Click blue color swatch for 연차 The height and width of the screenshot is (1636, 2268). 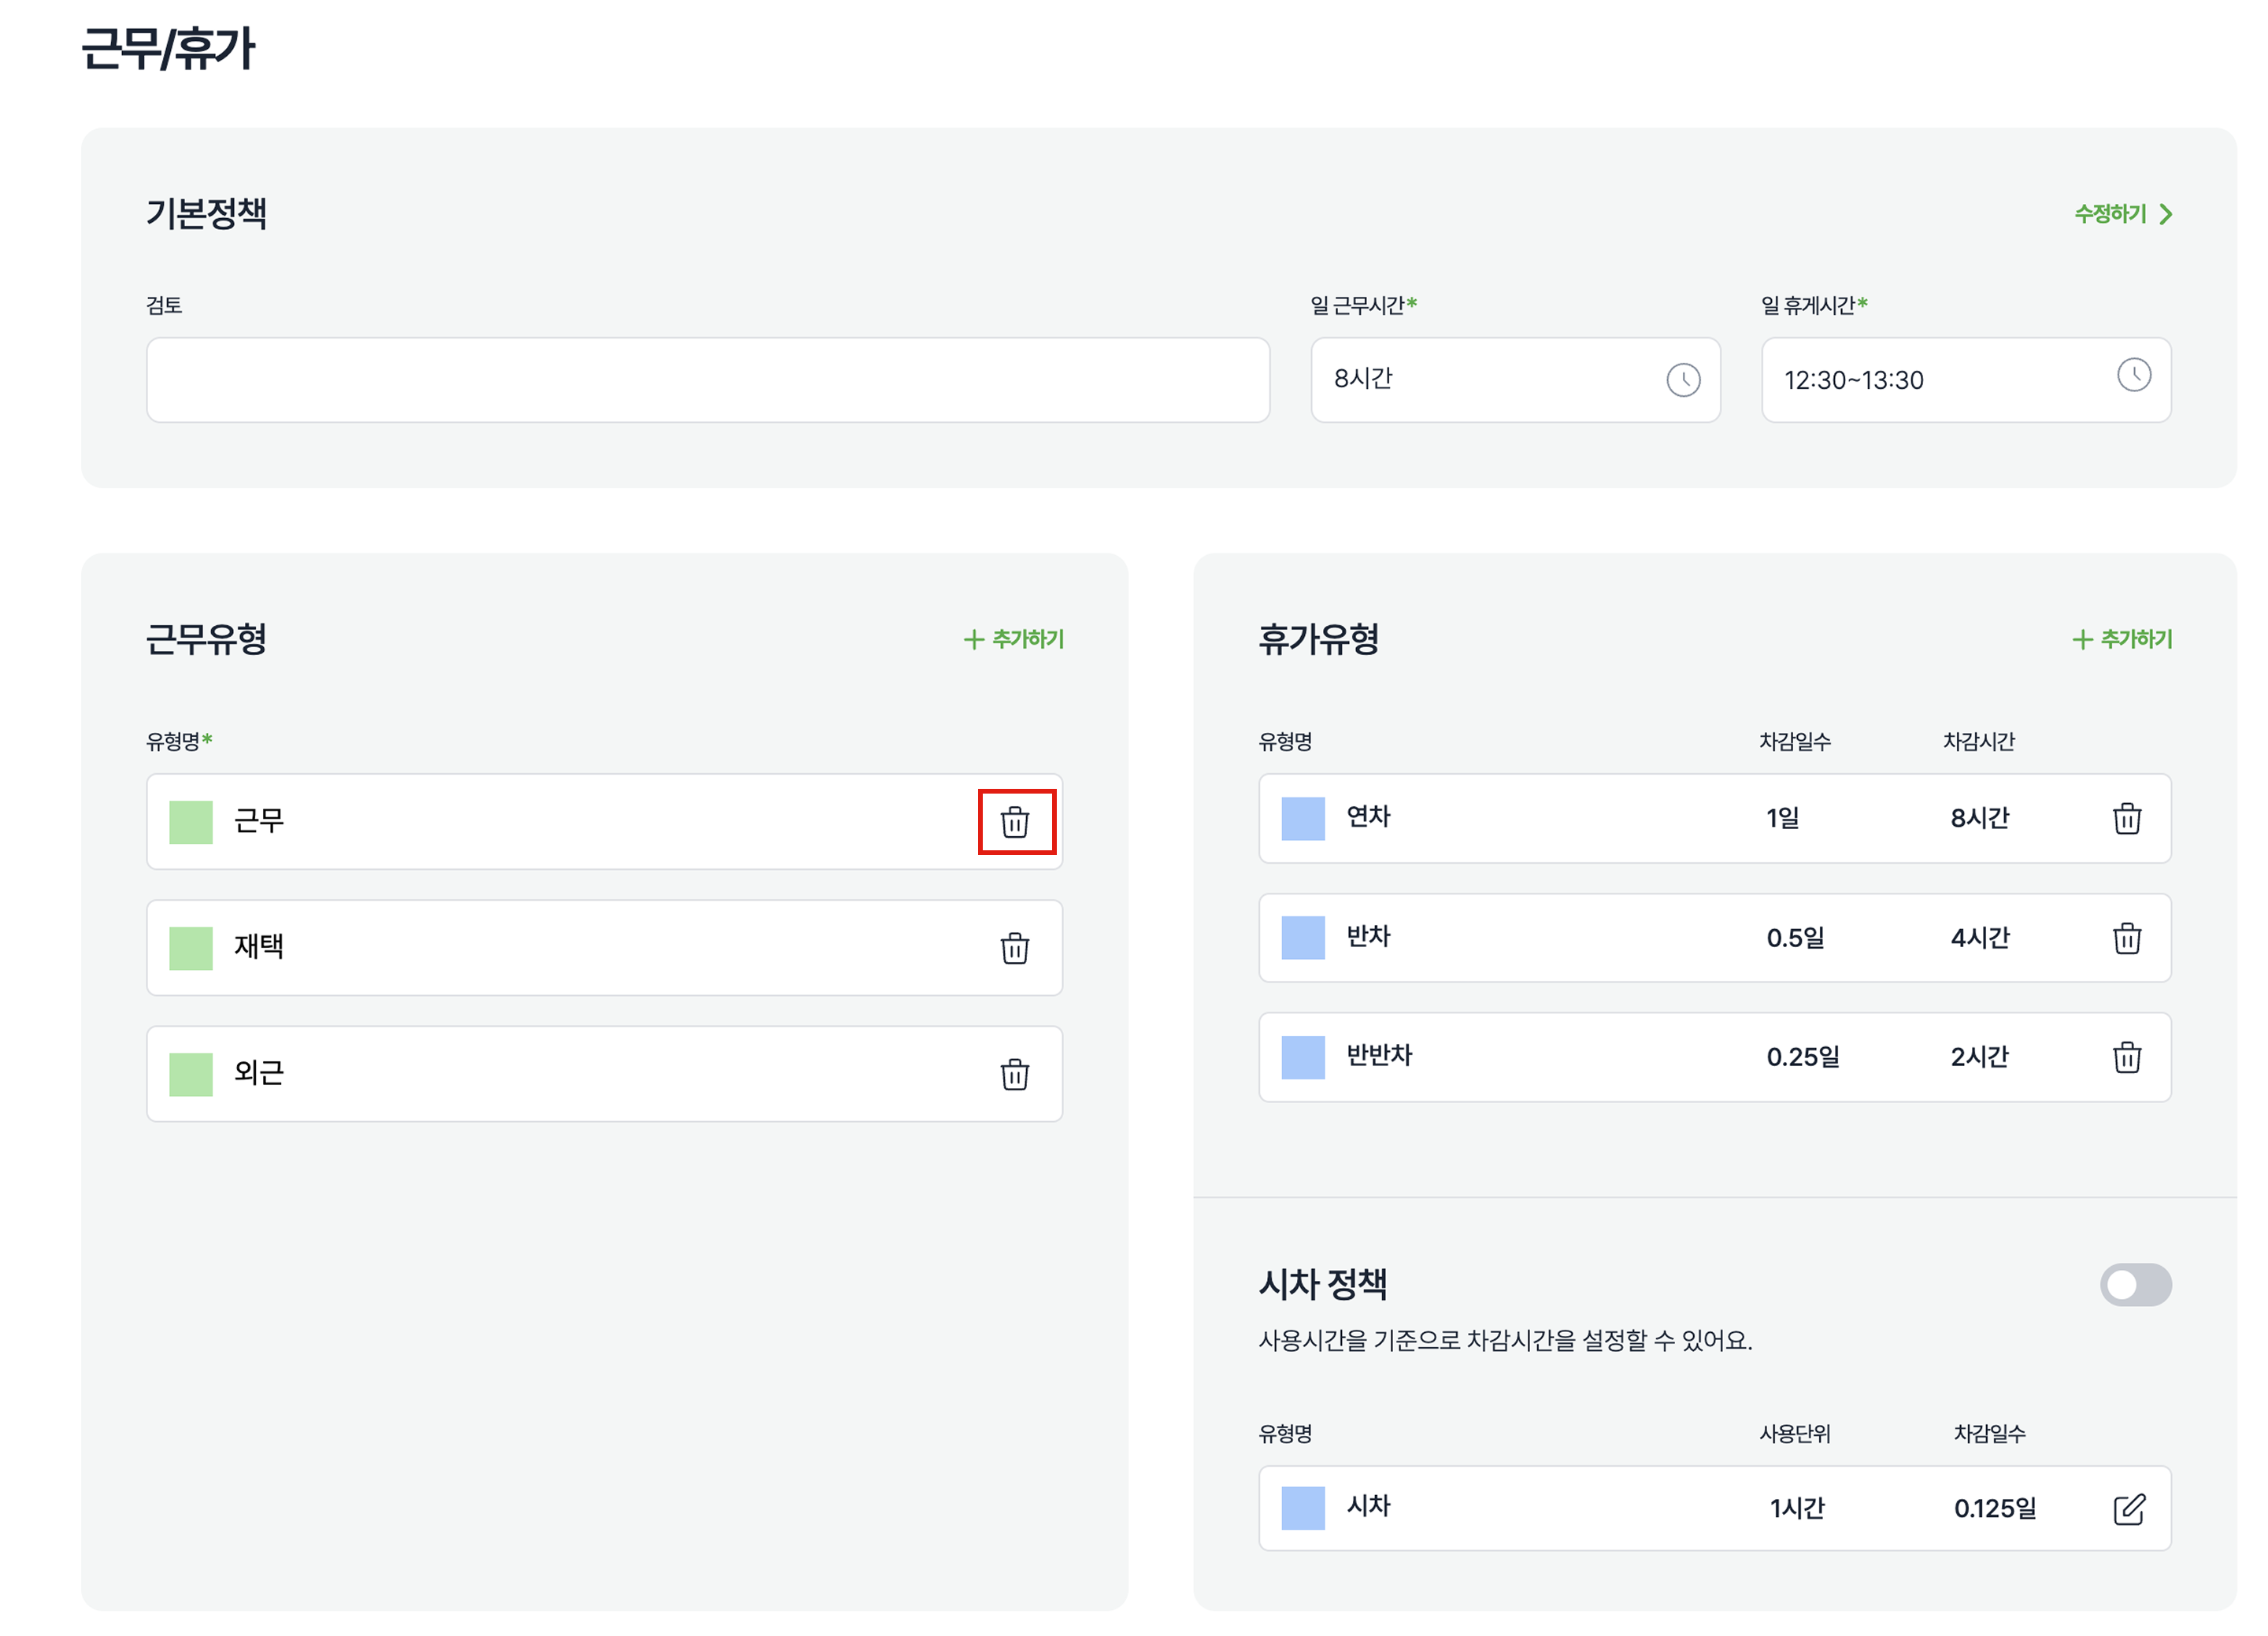coord(1303,818)
